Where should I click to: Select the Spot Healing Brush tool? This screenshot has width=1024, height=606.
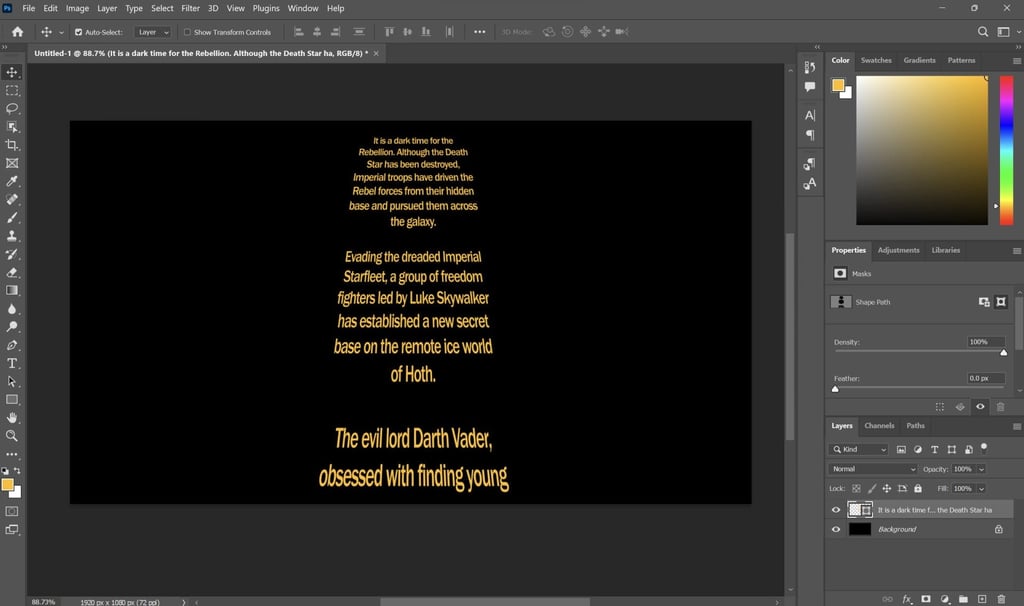[12, 199]
